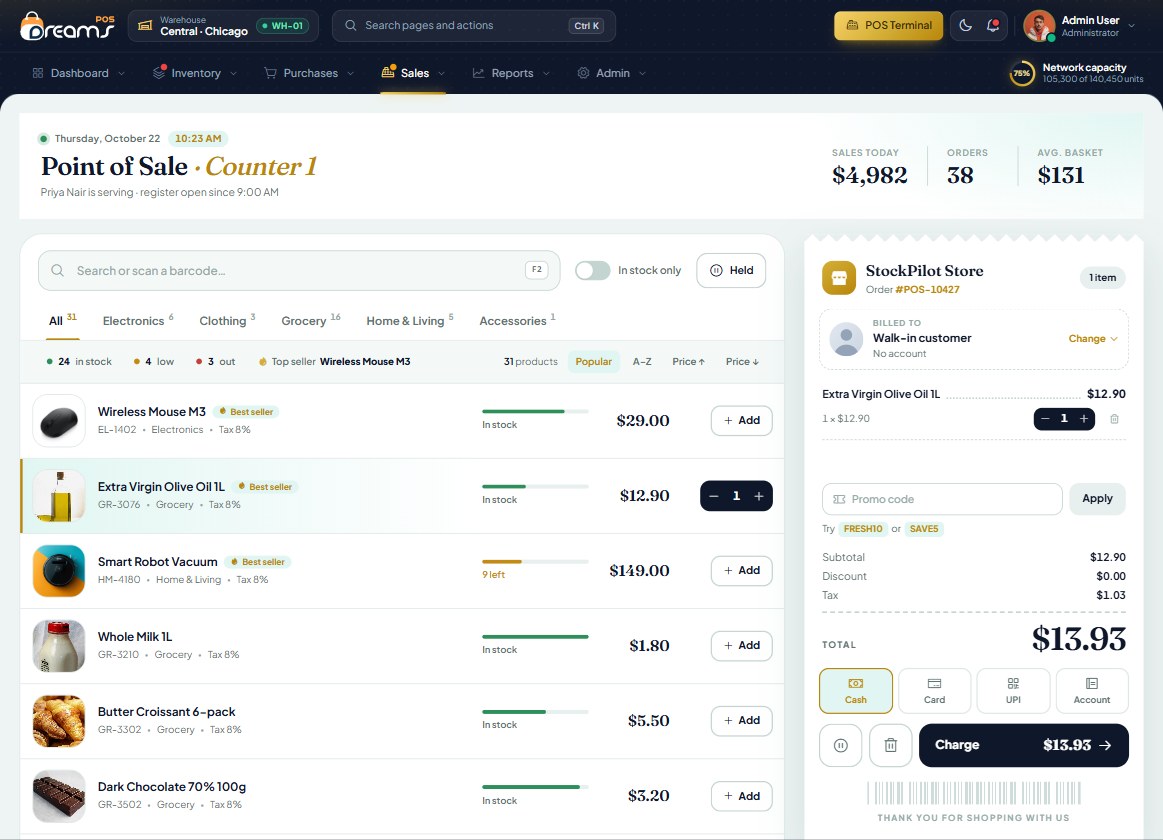Select Account payment method

tap(1092, 691)
